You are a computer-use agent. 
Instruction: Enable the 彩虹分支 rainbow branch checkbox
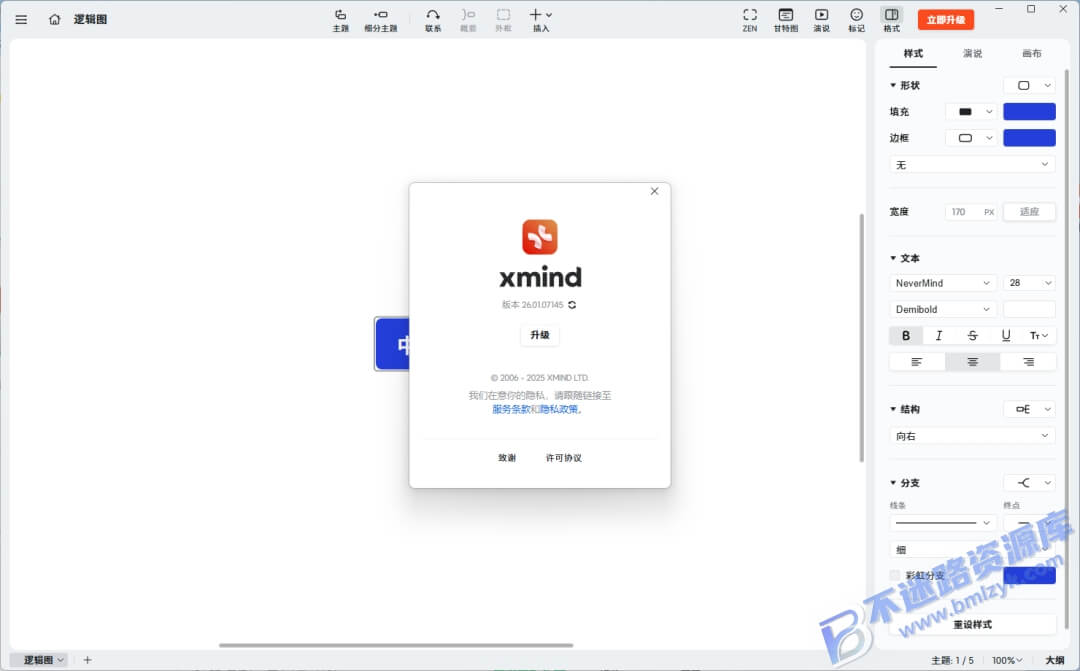(895, 575)
